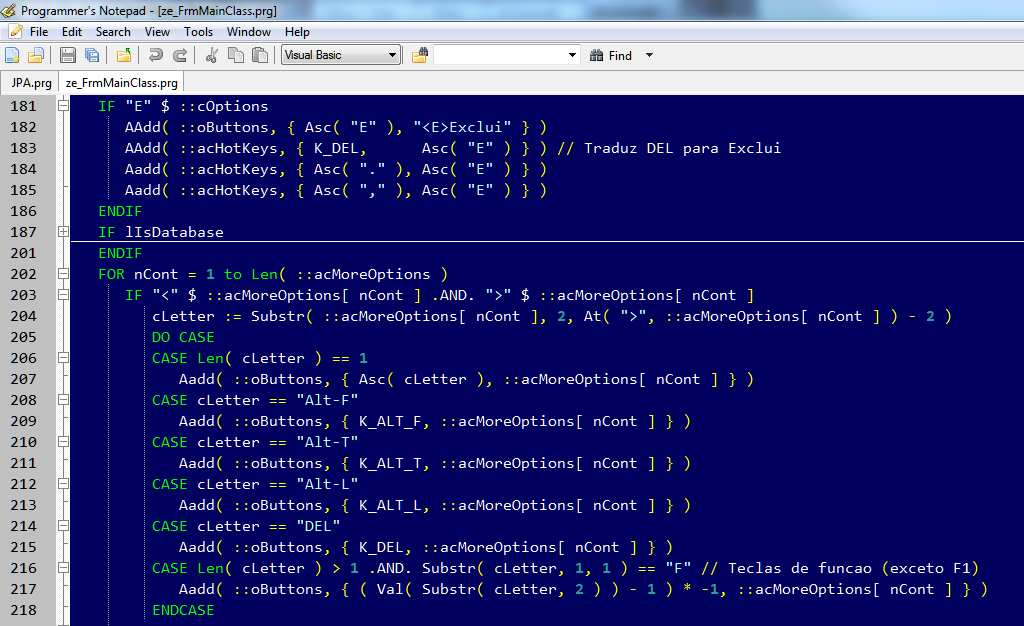Click 'K_DEL' on line 183
Viewport: 1024px width, 626px height.
click(x=336, y=148)
